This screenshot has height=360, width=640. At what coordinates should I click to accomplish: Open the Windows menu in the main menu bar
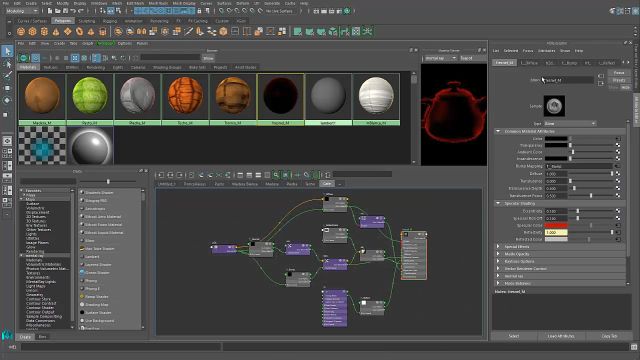(99, 3)
